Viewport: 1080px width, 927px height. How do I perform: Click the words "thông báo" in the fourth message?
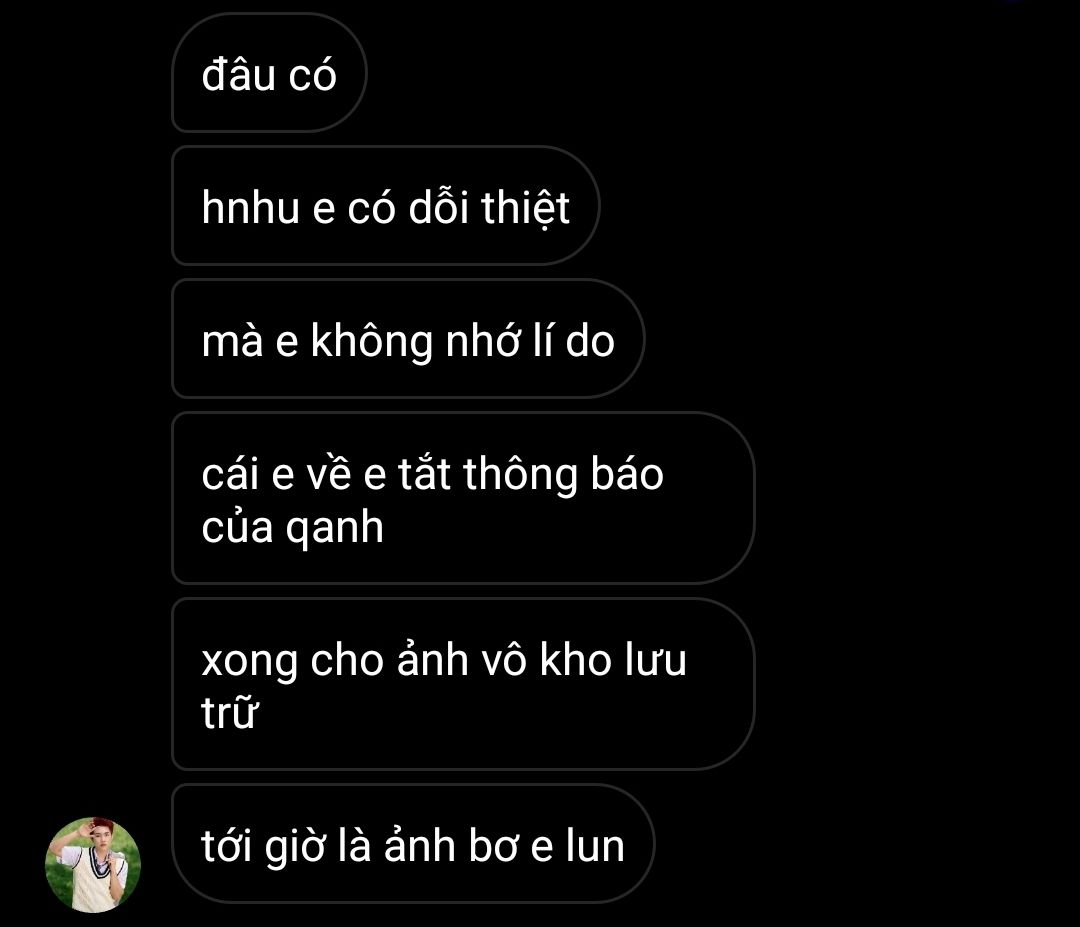(563, 475)
